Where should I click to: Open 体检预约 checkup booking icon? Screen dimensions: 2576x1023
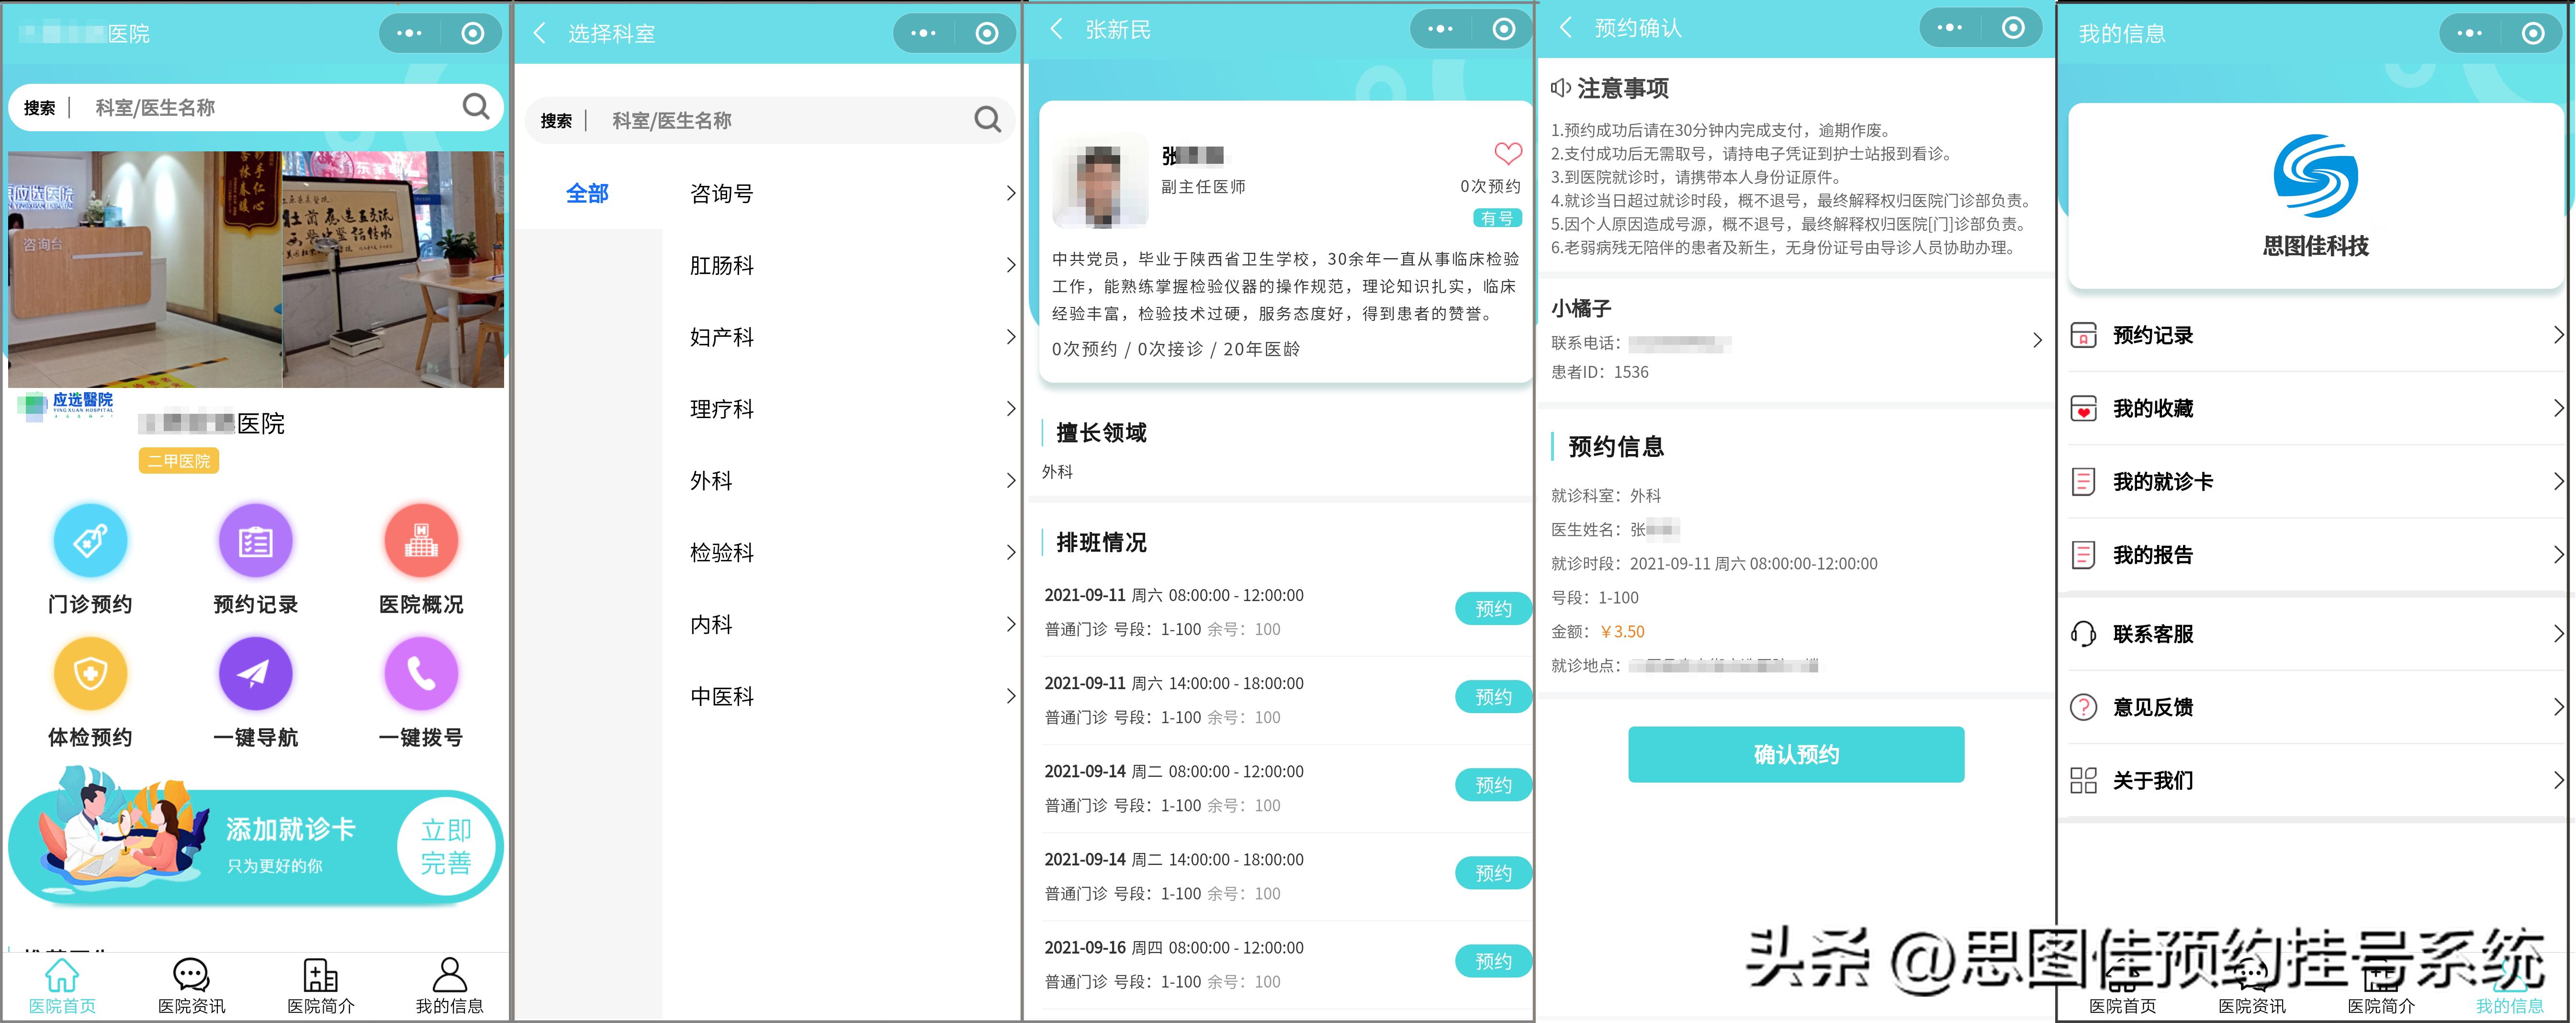click(90, 674)
